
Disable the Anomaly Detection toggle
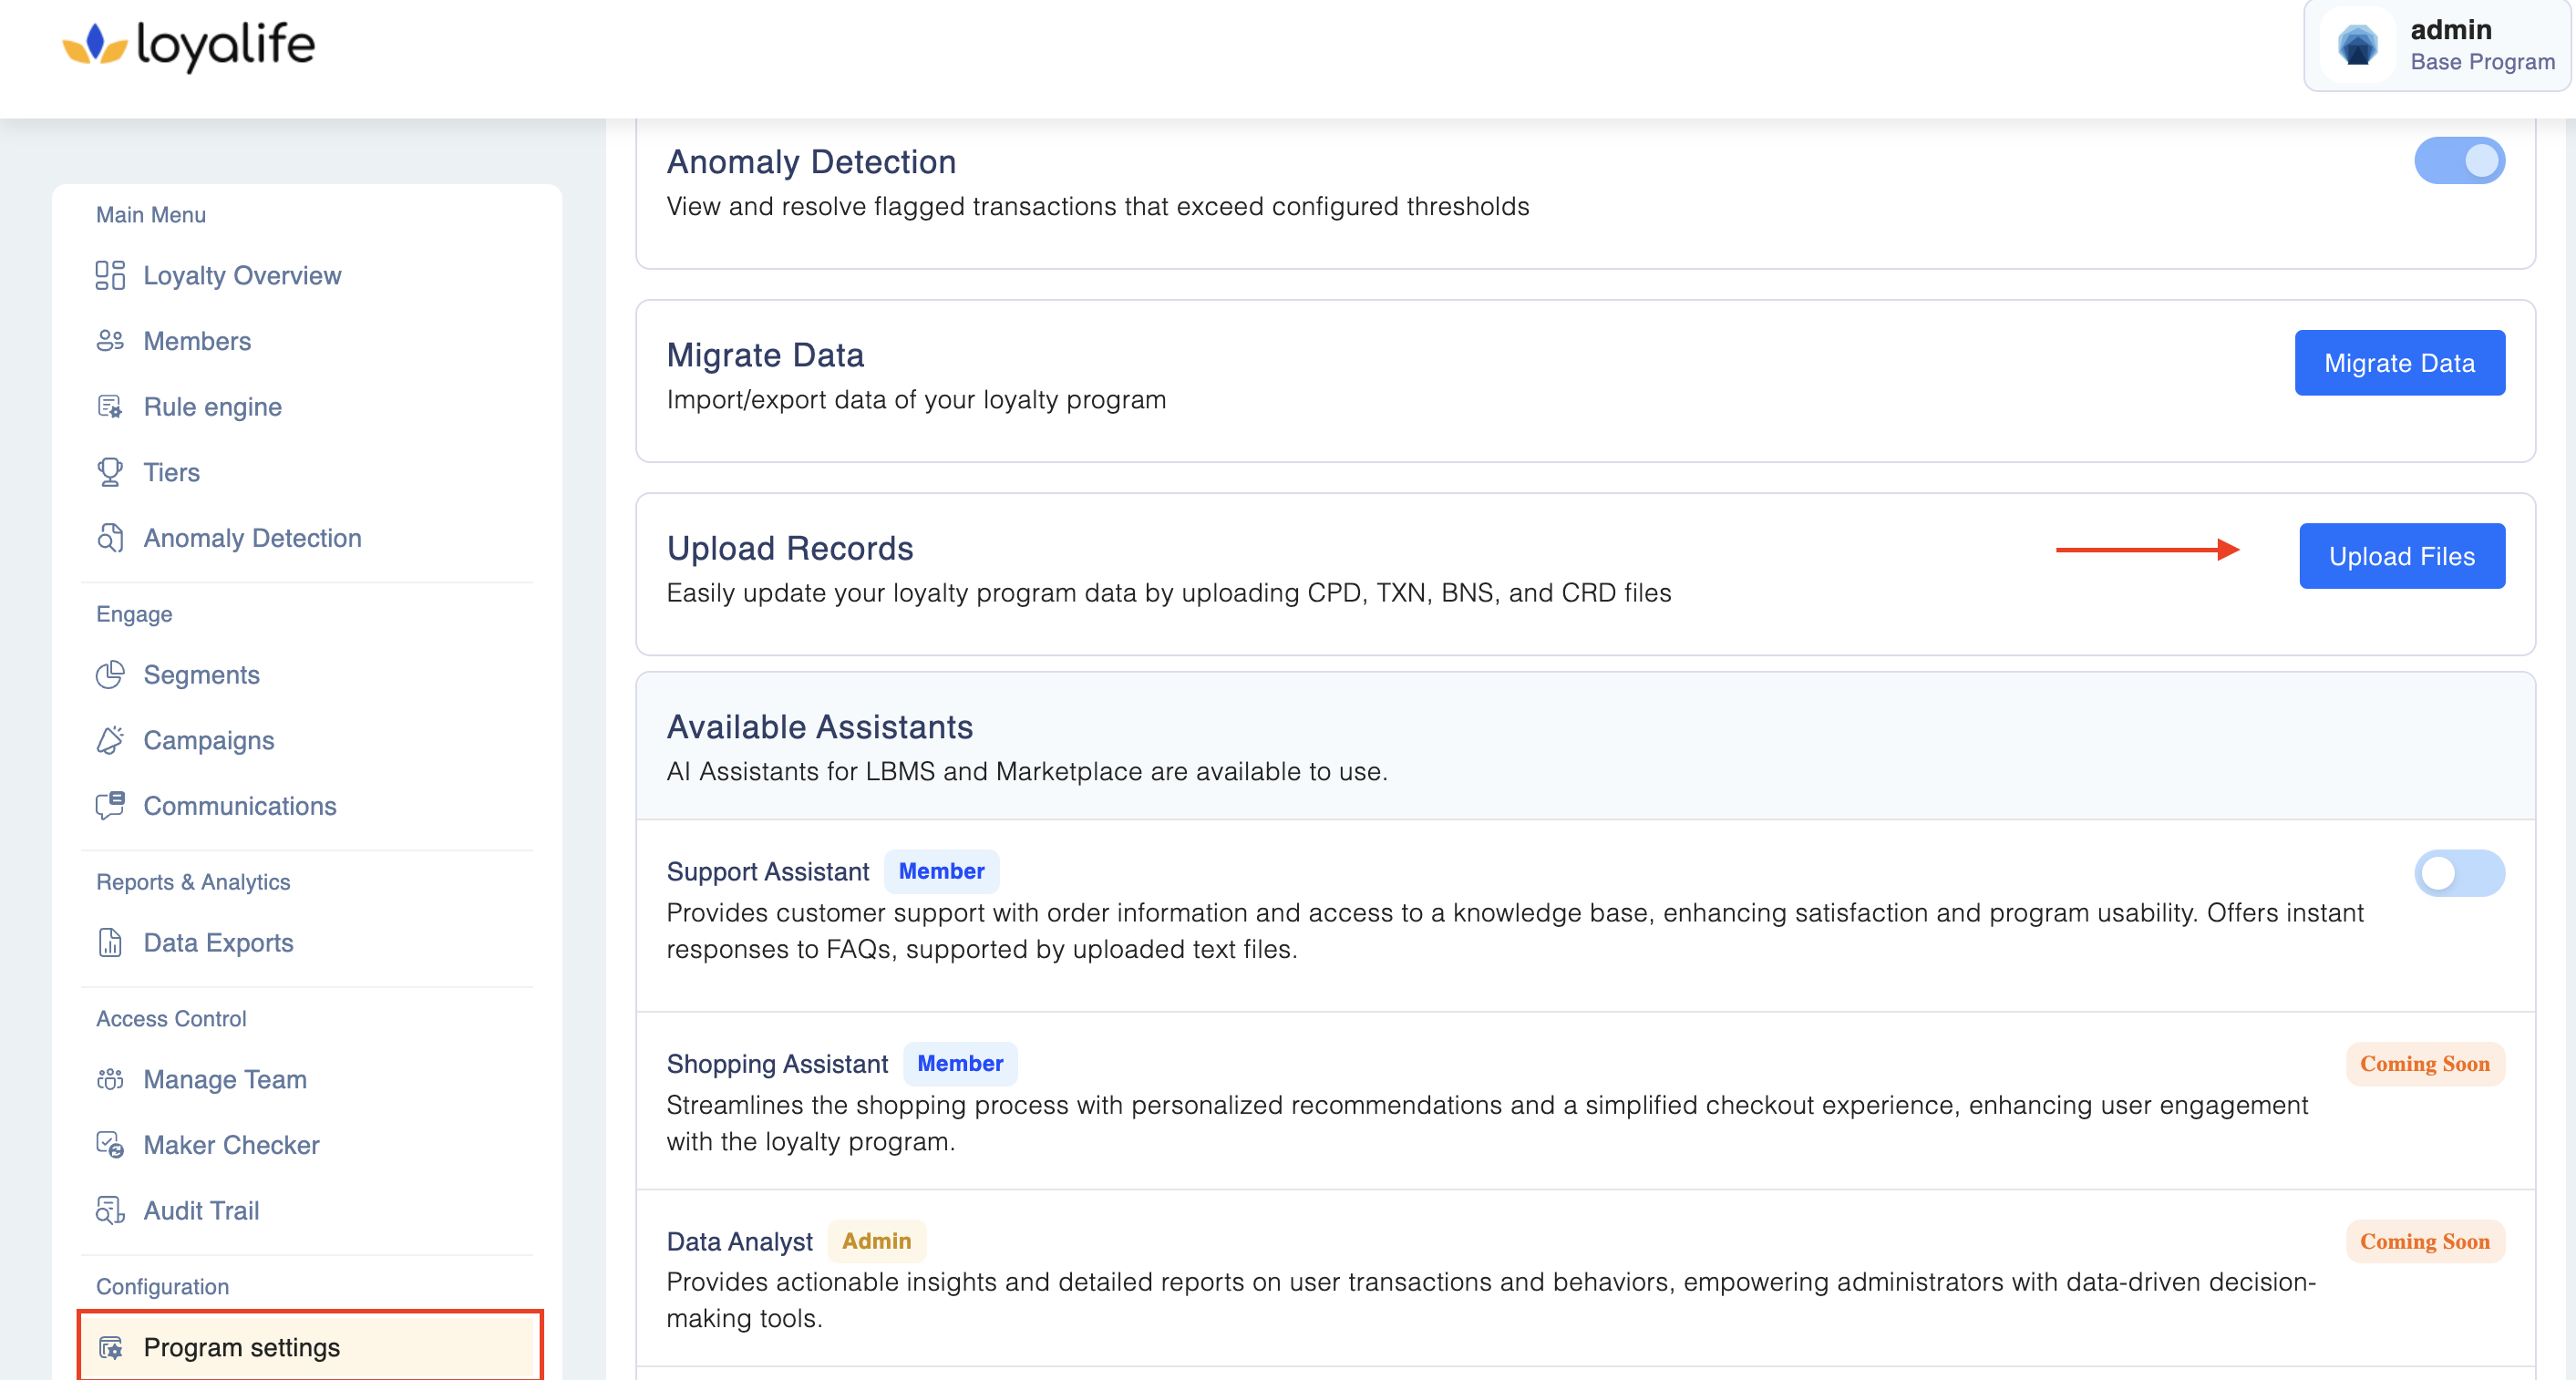pos(2459,161)
